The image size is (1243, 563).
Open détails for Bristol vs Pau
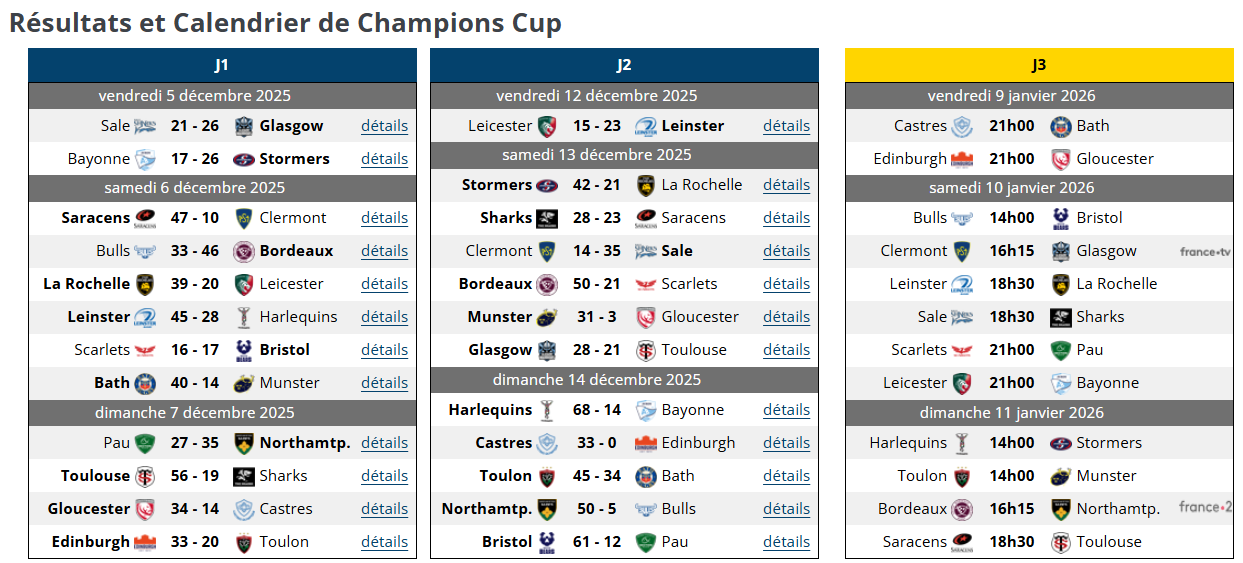(786, 542)
